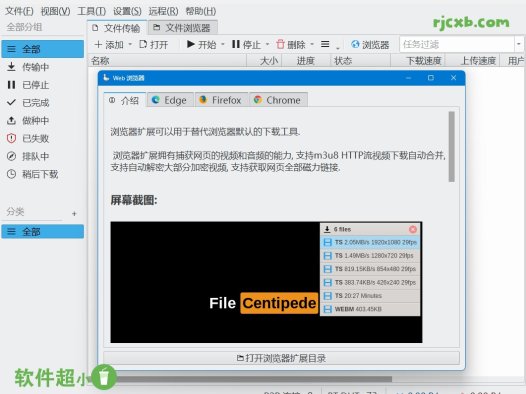The width and height of the screenshot is (526, 394).
Task: Select 全部 in the task filter sidebar
Action: [x=43, y=49]
